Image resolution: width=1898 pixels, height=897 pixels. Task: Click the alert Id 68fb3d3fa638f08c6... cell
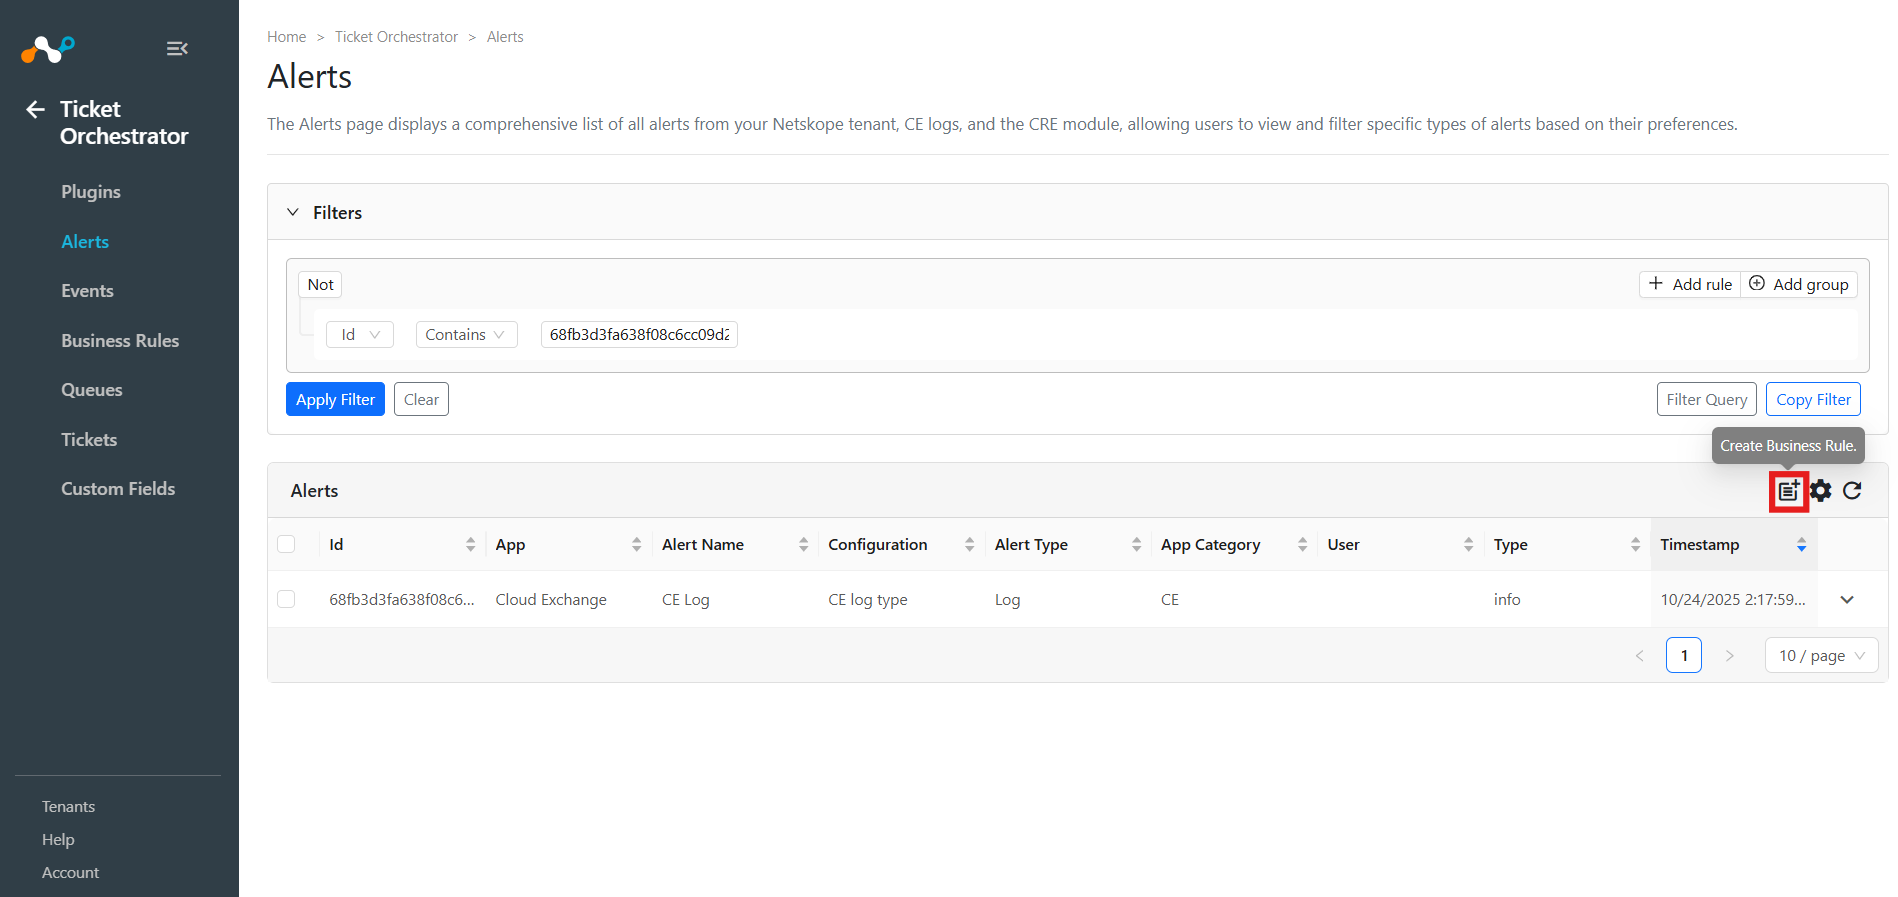[402, 600]
